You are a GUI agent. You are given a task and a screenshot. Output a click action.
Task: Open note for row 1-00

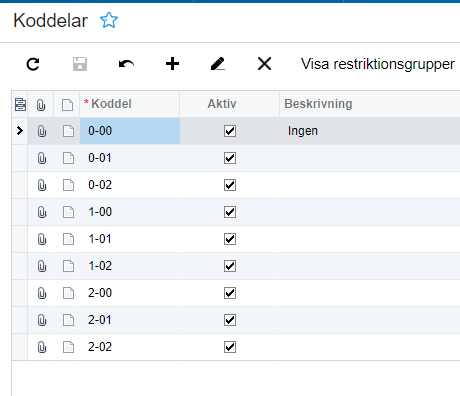pyautogui.click(x=68, y=212)
